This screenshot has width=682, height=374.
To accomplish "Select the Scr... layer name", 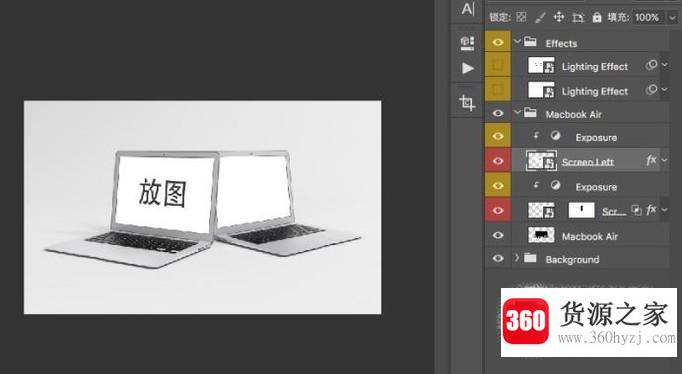I will (614, 212).
